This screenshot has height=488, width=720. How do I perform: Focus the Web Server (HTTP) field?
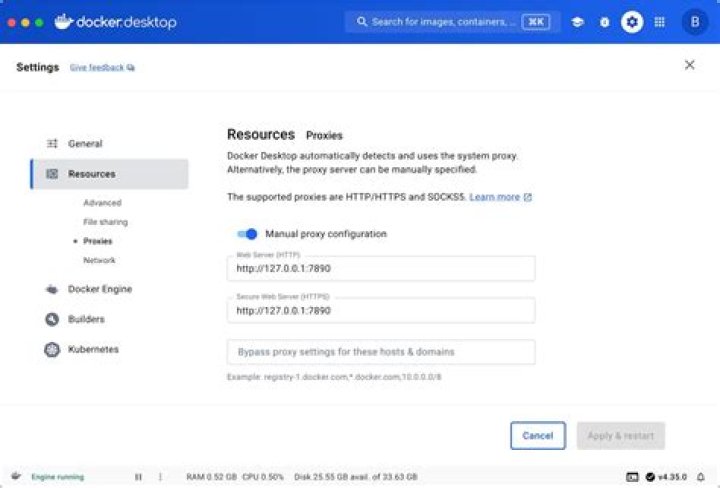(381, 269)
